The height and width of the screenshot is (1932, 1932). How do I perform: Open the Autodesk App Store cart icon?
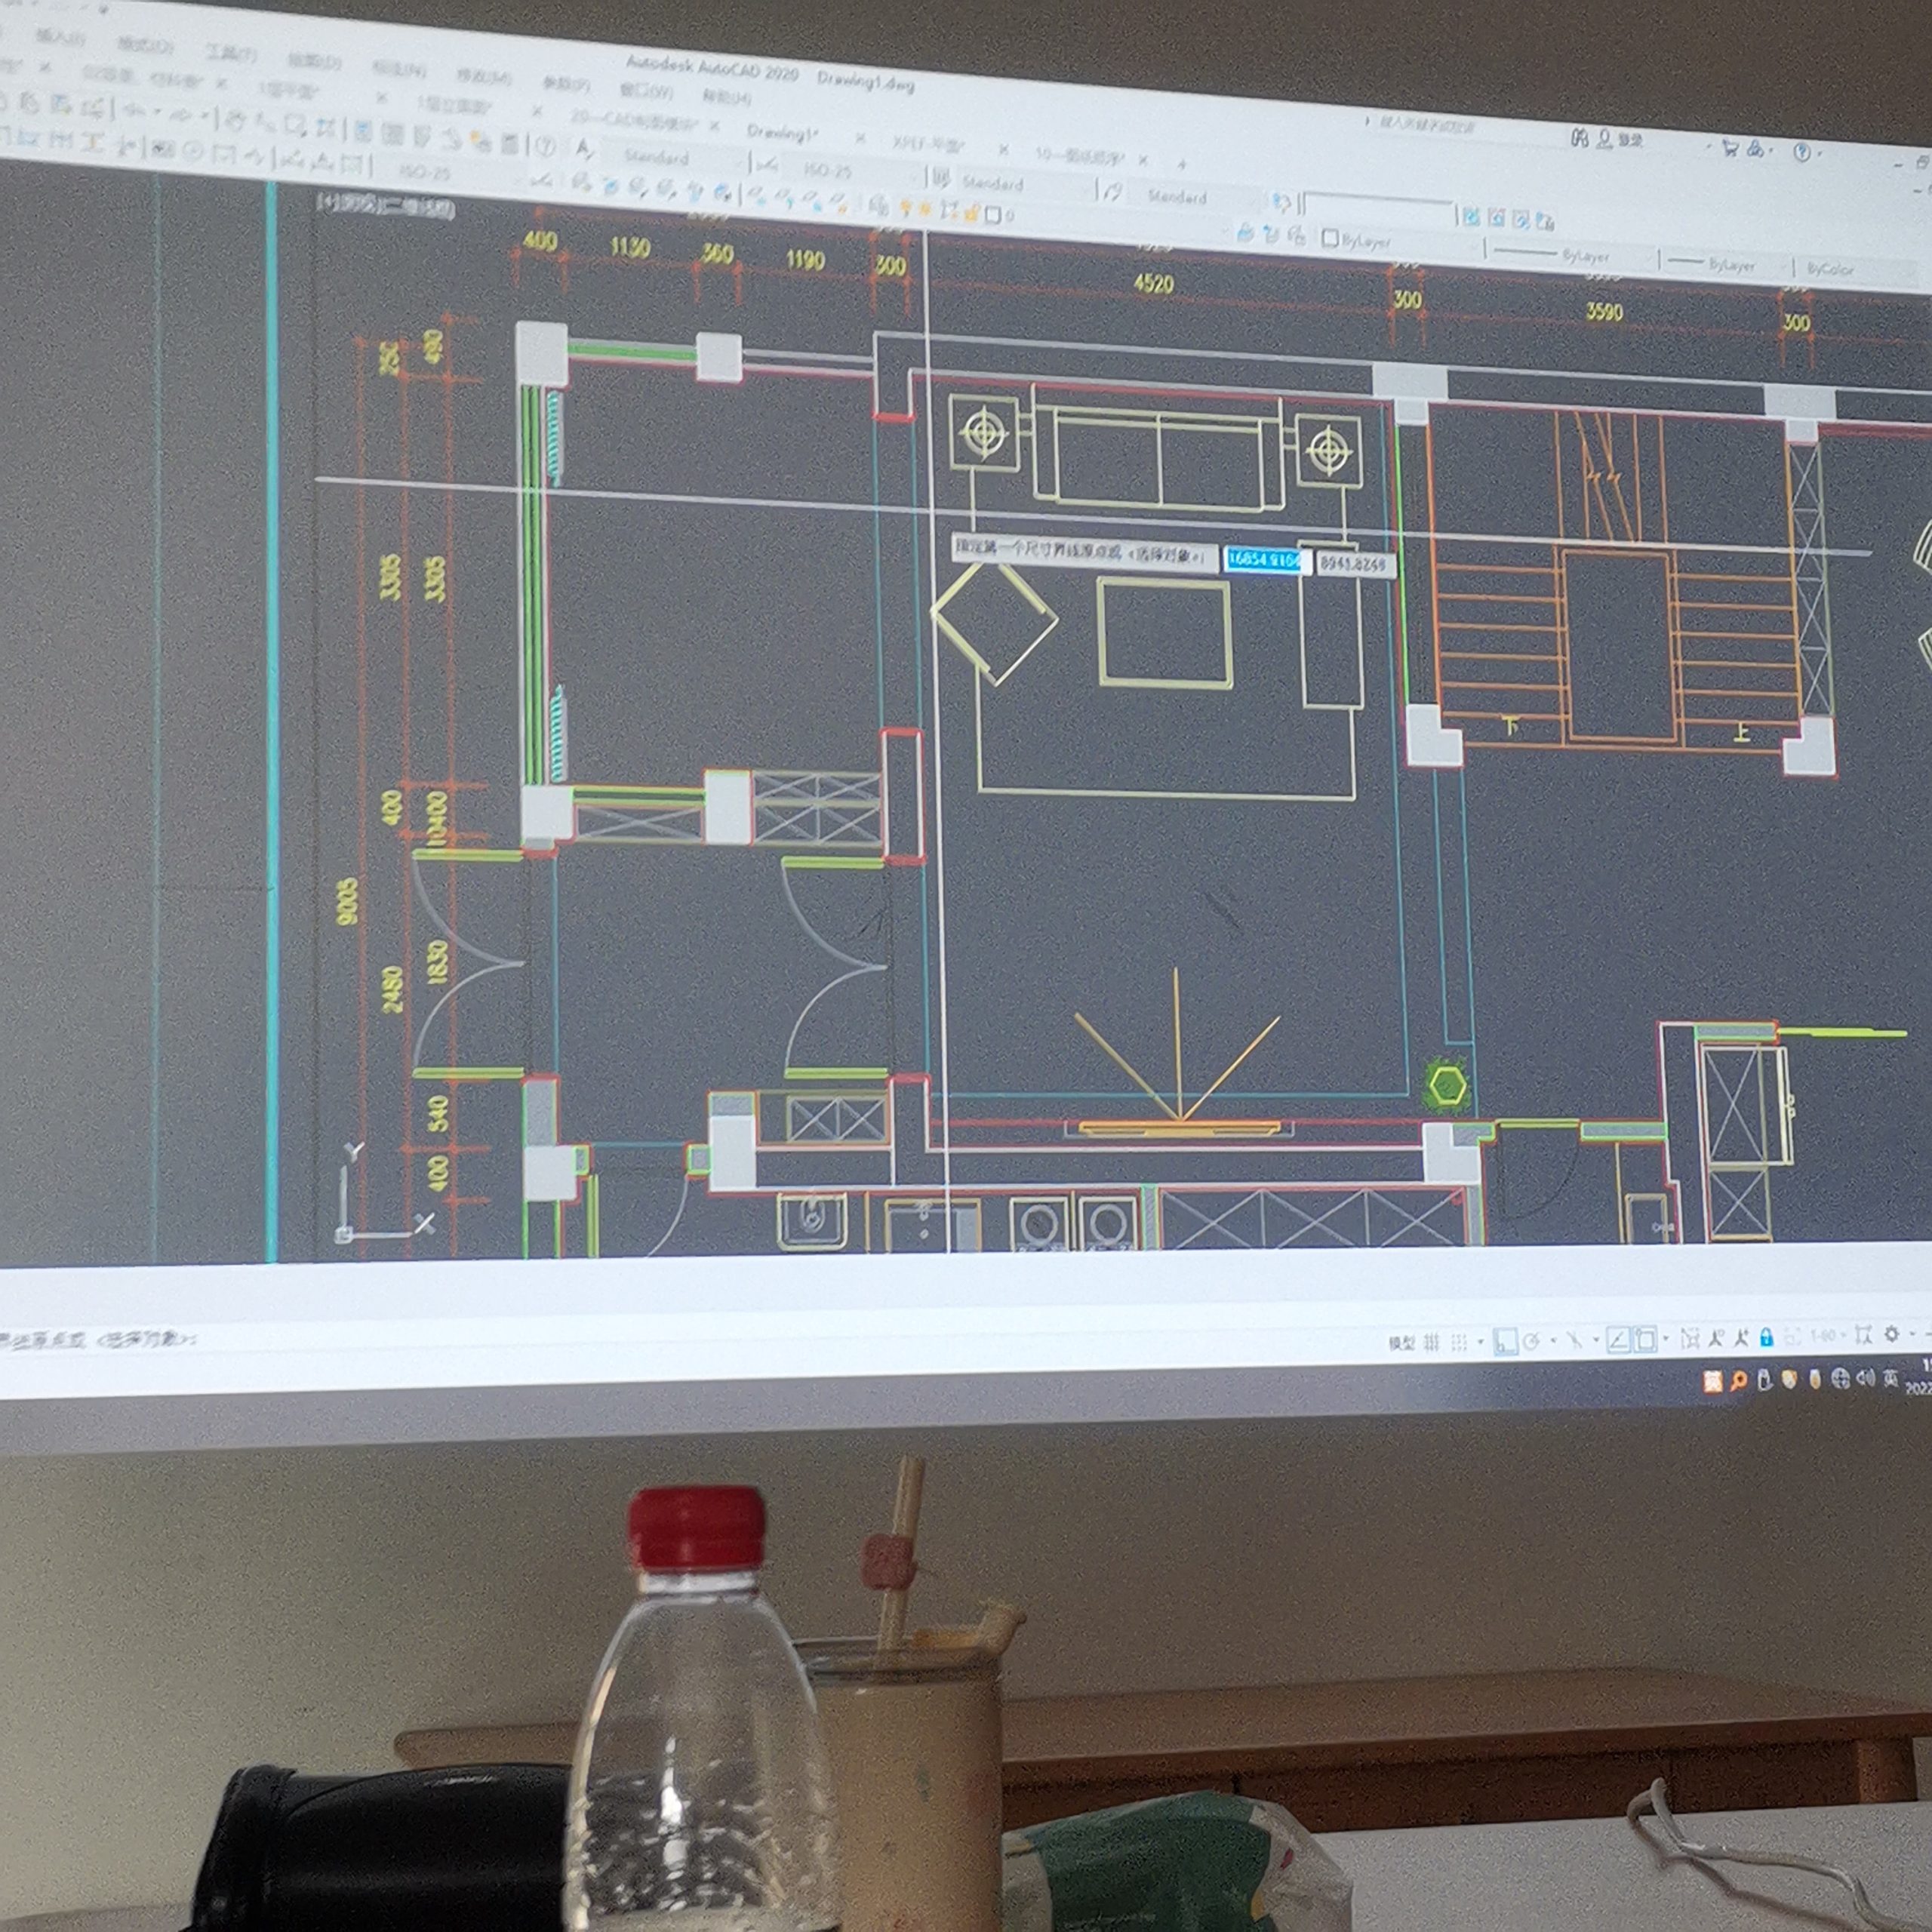(x=1730, y=148)
